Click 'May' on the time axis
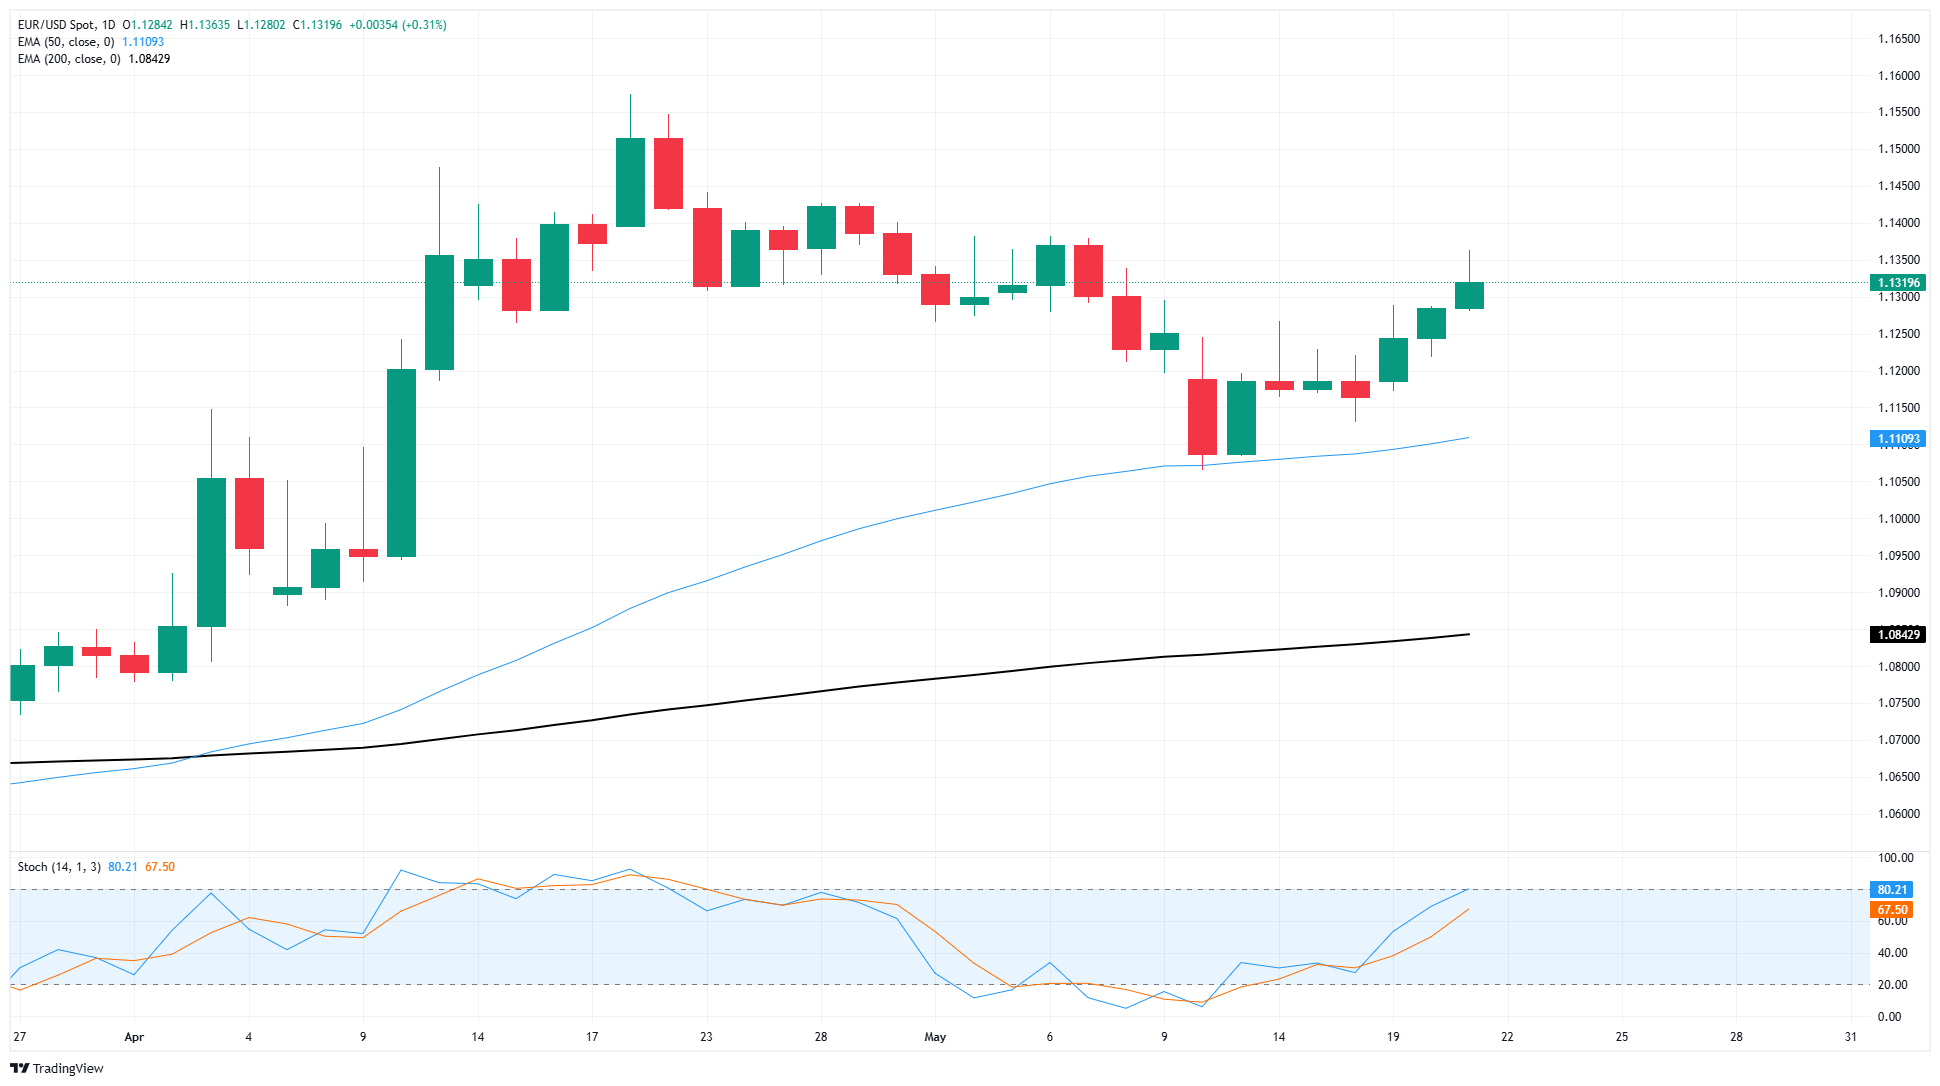This screenshot has height=1086, width=1940. click(x=934, y=1037)
